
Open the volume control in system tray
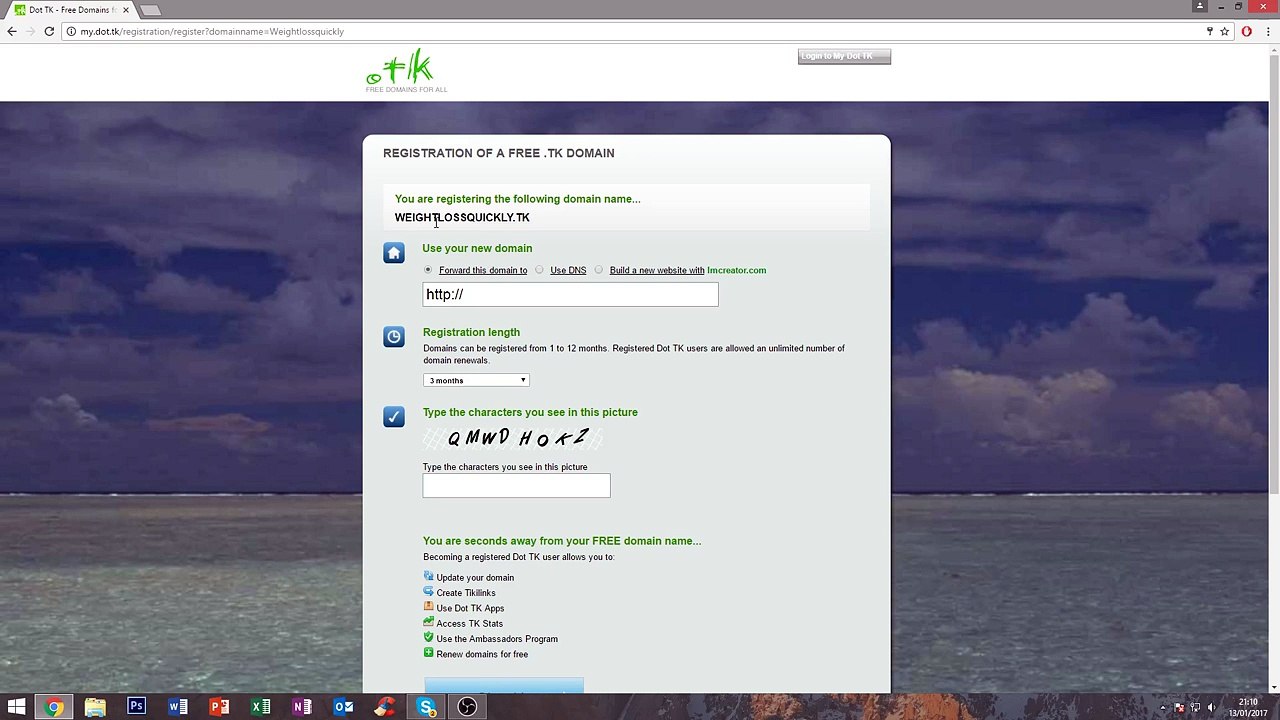coord(1214,707)
